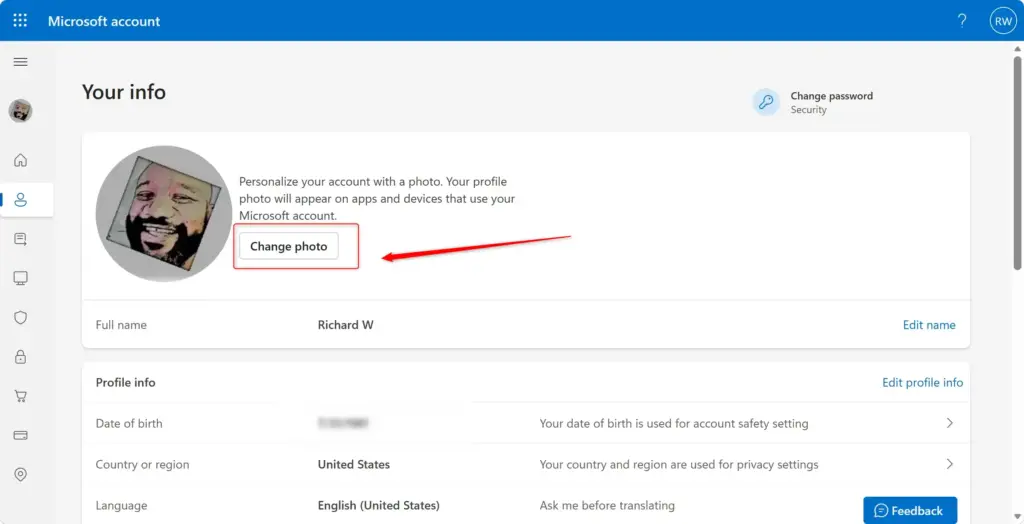
Task: Click the date of birth safety description
Action: [674, 423]
